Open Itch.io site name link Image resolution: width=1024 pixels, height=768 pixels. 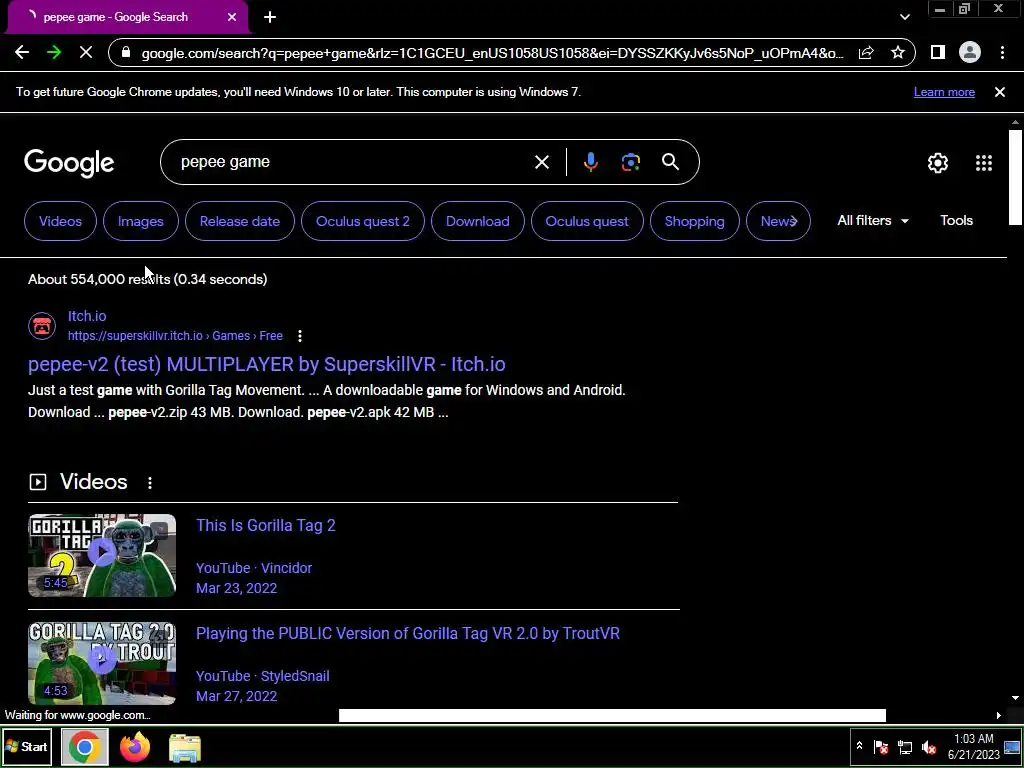click(x=87, y=316)
